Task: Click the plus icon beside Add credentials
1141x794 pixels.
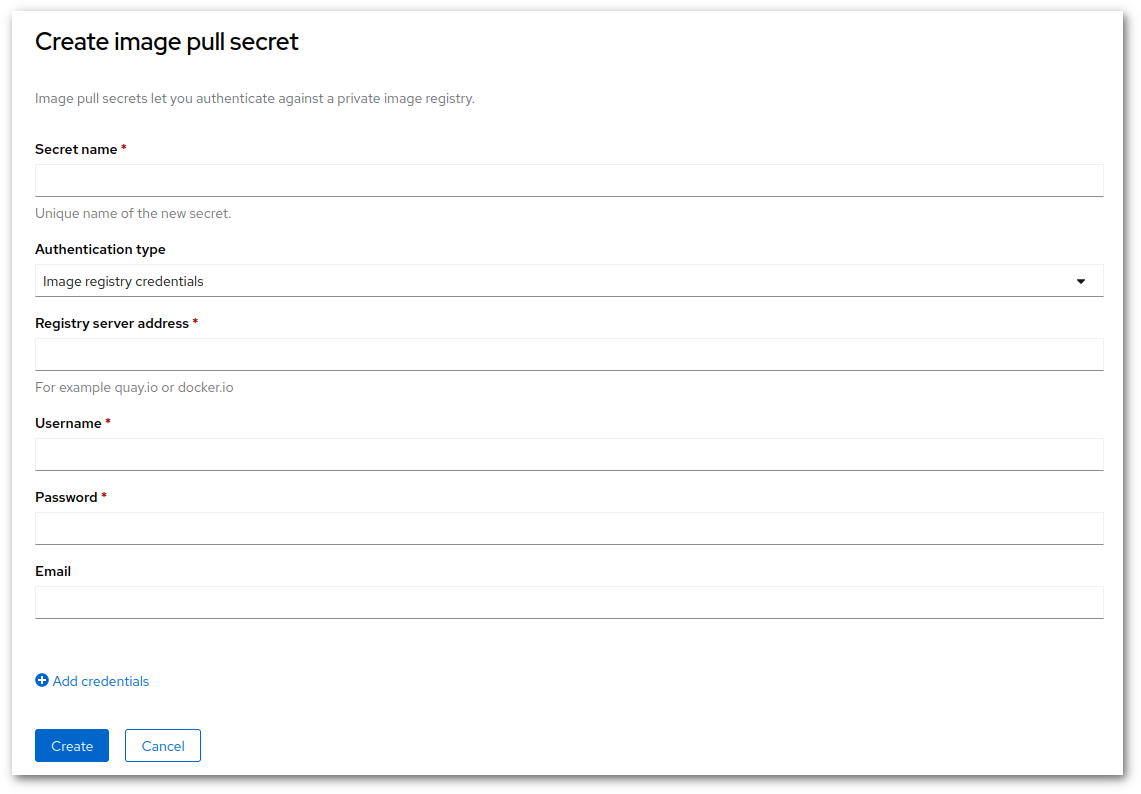Action: point(42,681)
